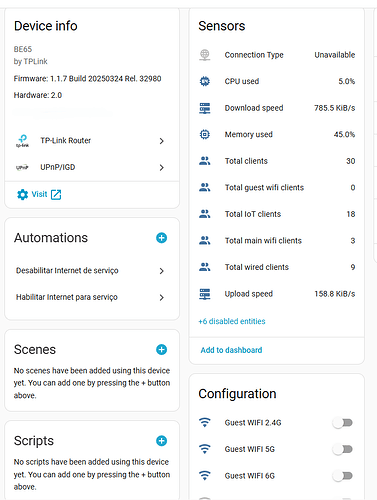Click the Firmware version text
Image resolution: width=377 pixels, height=500 pixels.
(x=87, y=79)
